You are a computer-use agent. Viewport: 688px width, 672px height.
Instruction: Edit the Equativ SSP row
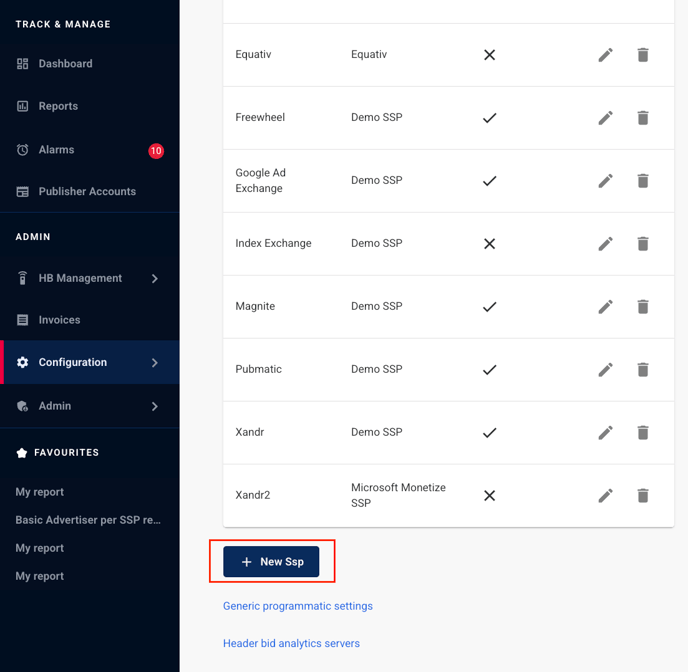(606, 55)
